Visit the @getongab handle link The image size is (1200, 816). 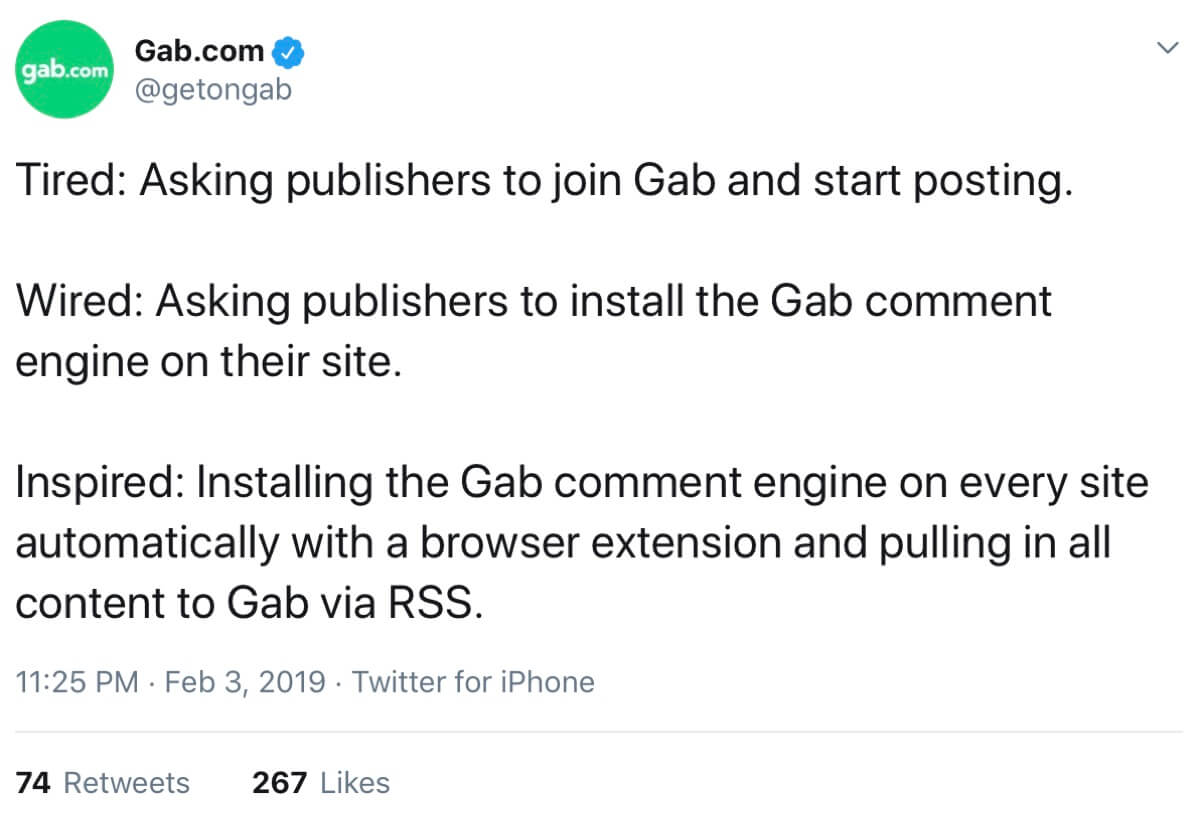coord(212,92)
